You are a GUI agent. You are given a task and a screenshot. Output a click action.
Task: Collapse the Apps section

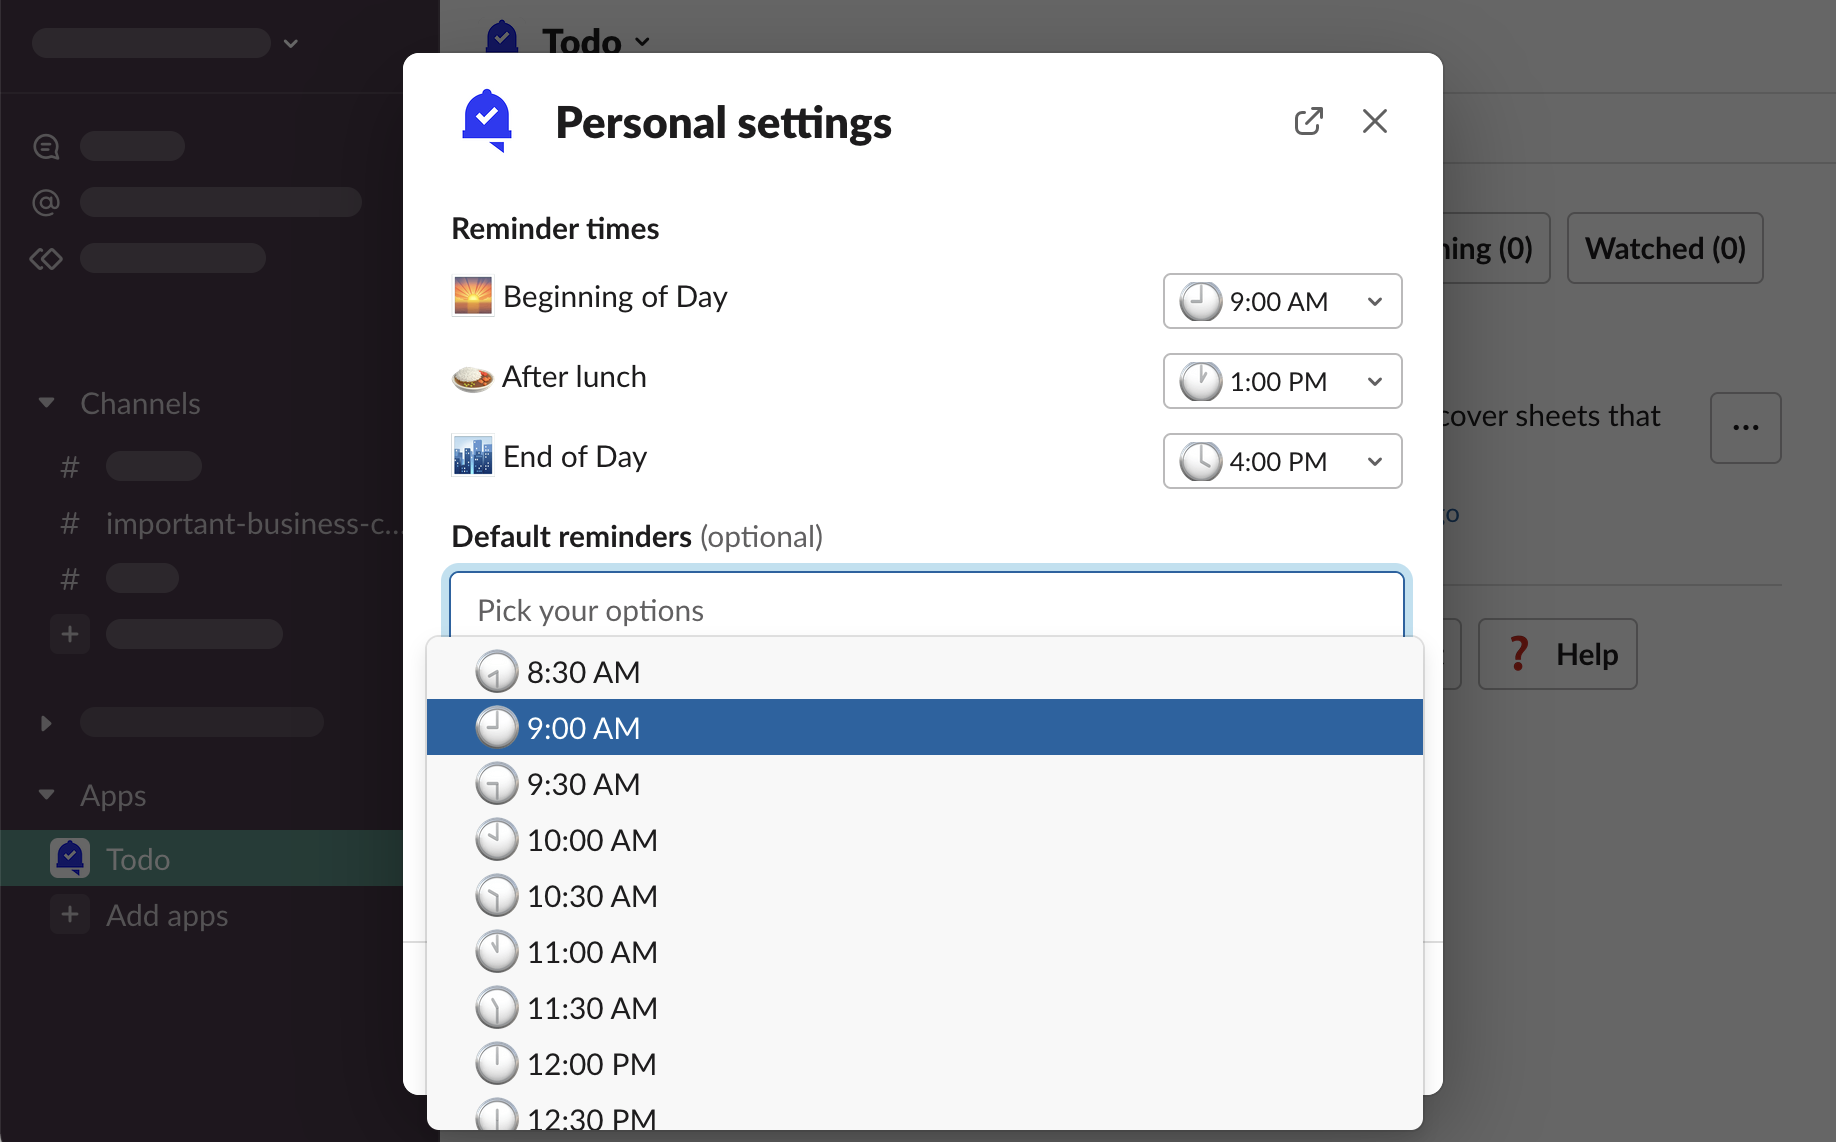pyautogui.click(x=46, y=795)
